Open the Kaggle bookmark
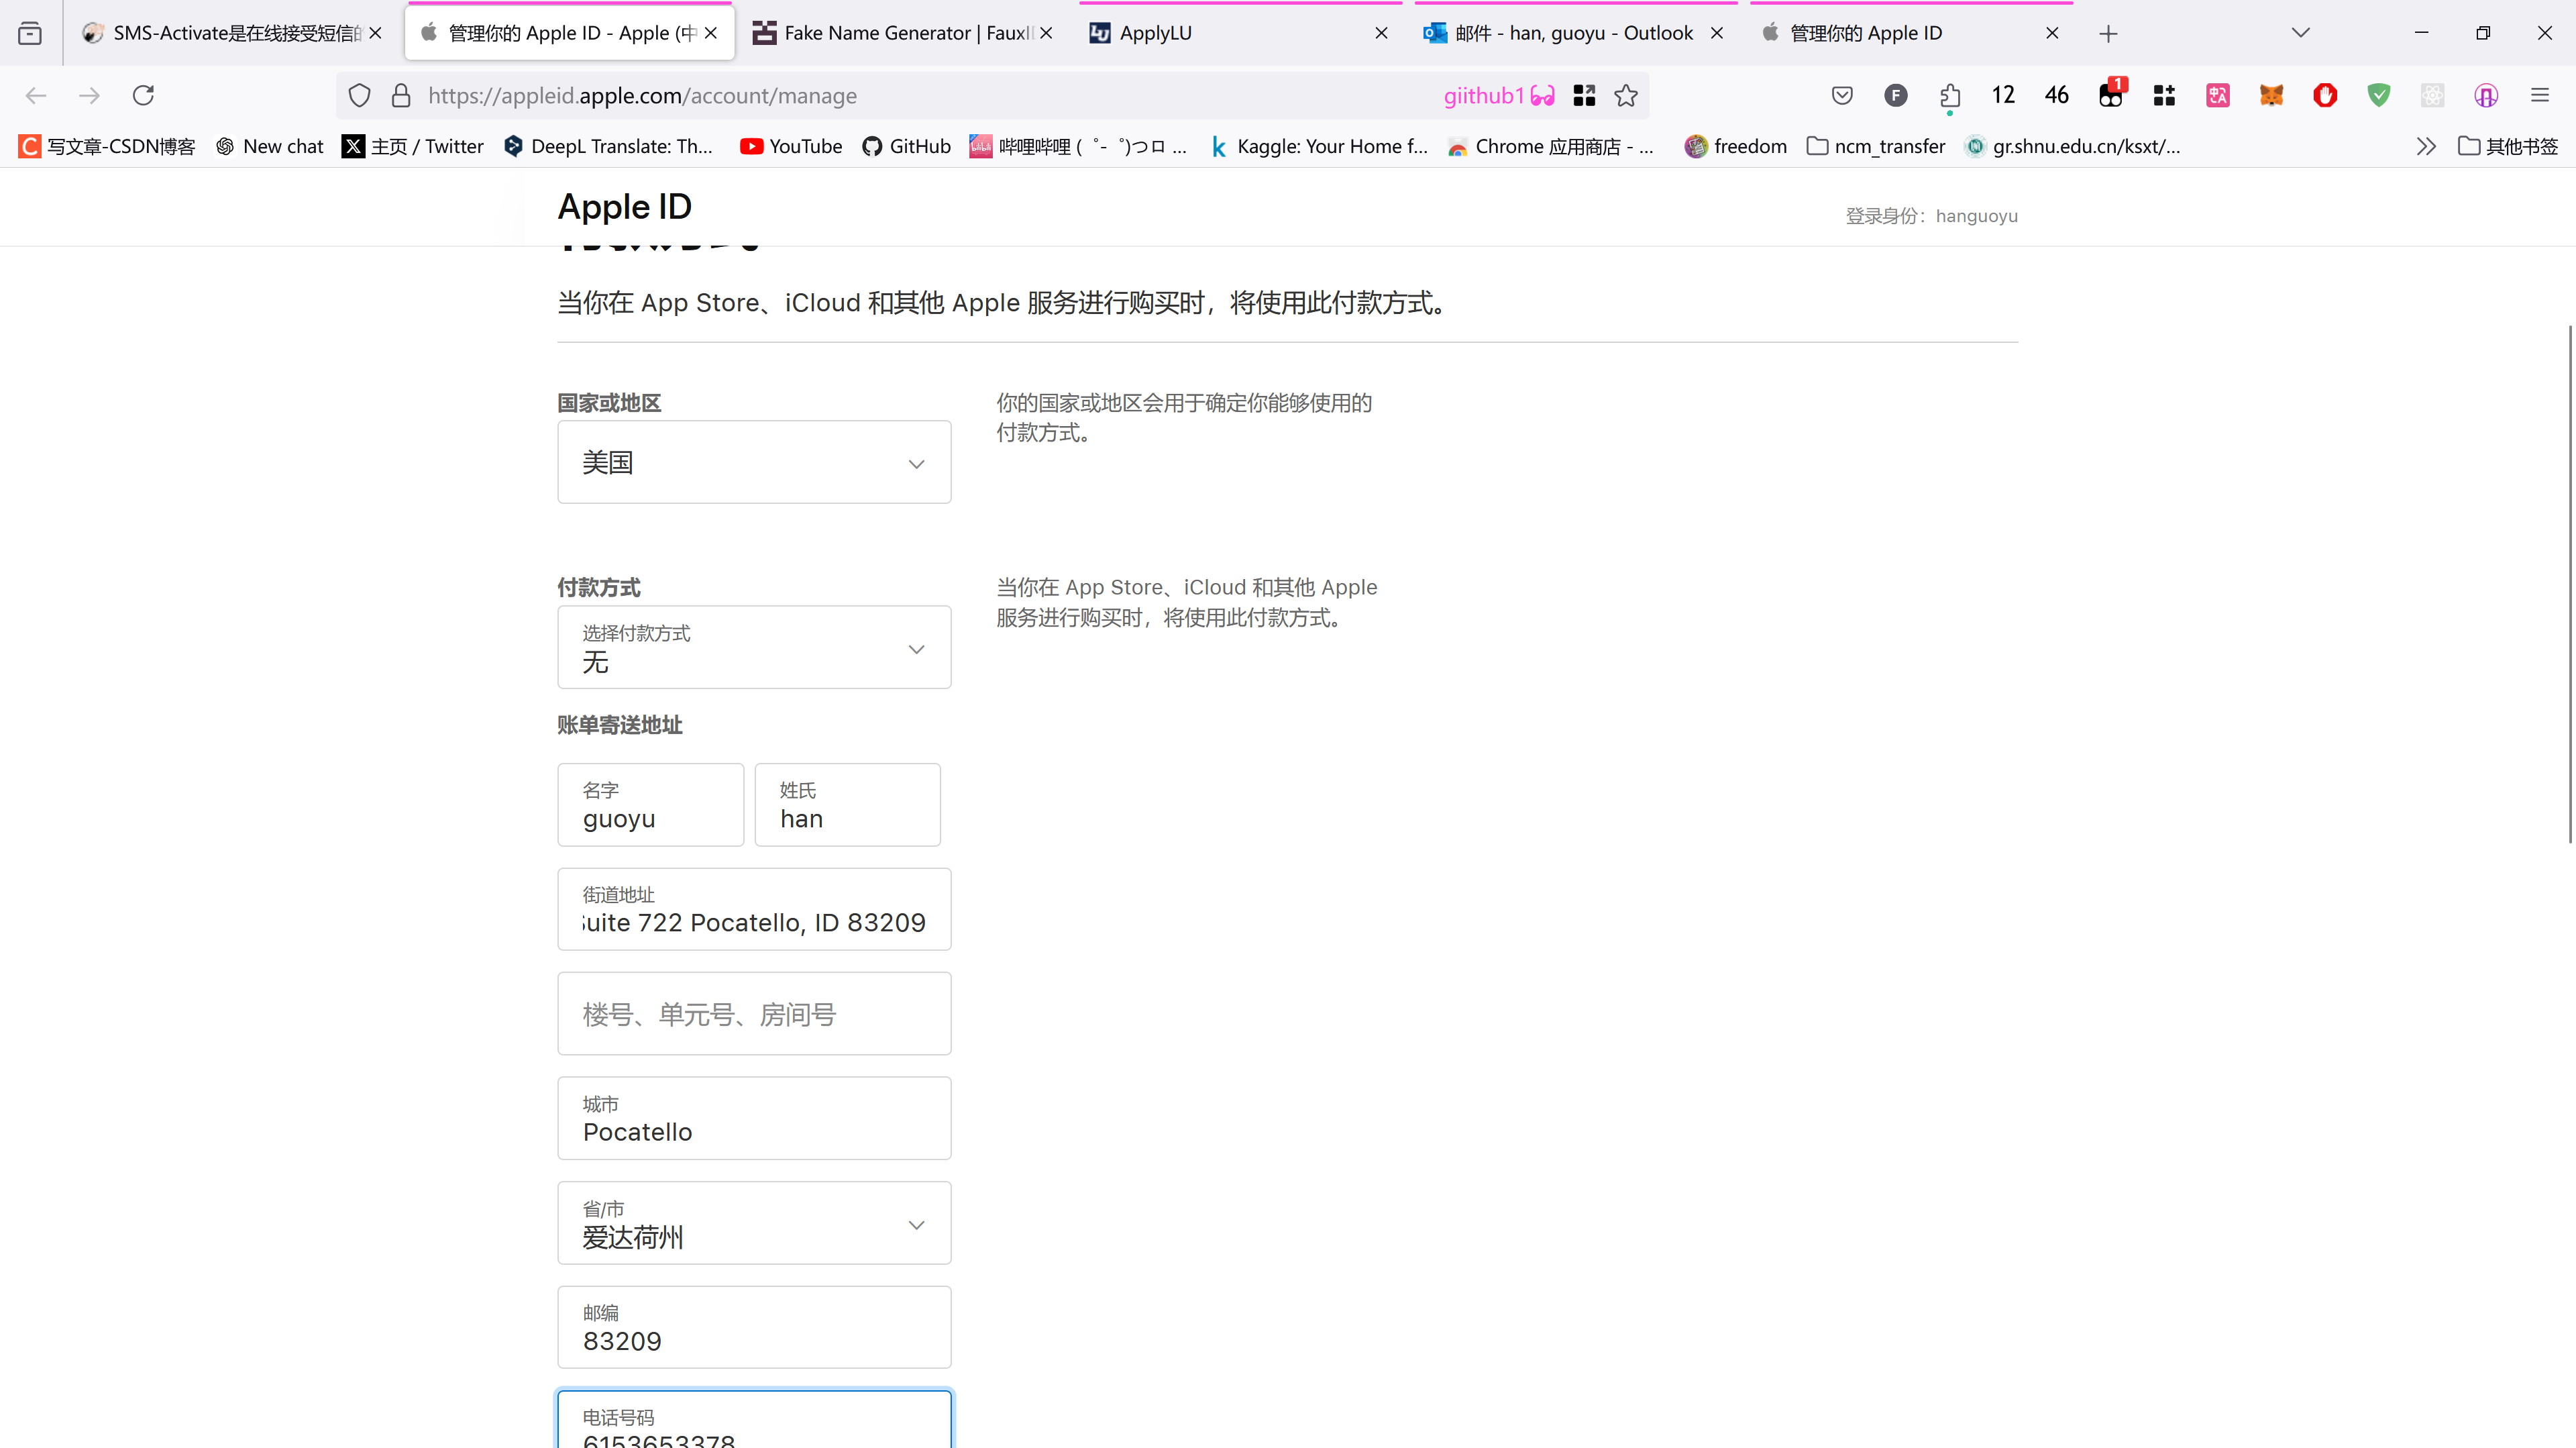The image size is (2576, 1448). (1319, 146)
